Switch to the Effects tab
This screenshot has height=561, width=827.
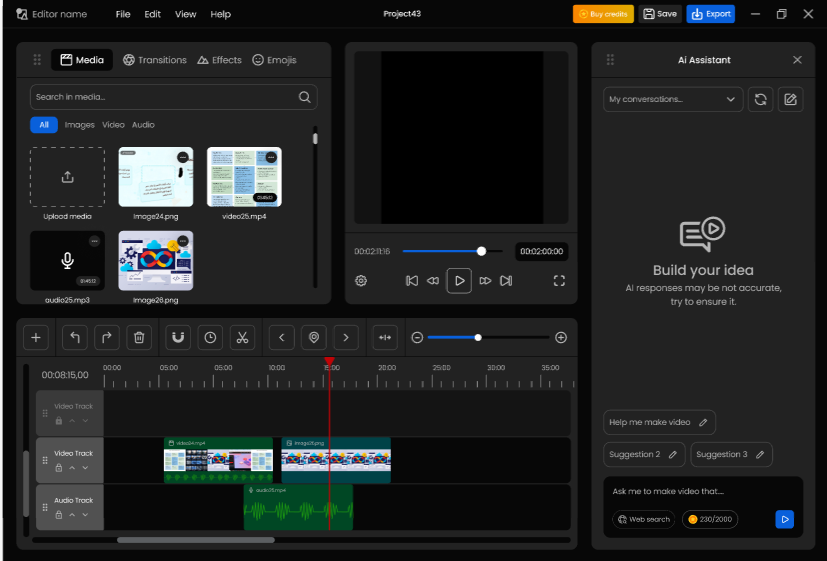pyautogui.click(x=219, y=60)
